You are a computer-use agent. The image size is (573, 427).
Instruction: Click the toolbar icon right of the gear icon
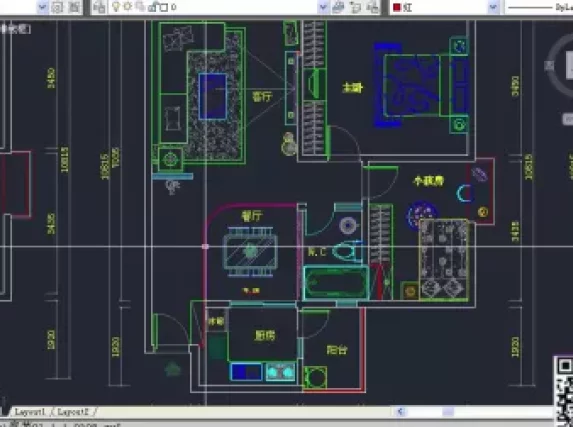(x=74, y=7)
